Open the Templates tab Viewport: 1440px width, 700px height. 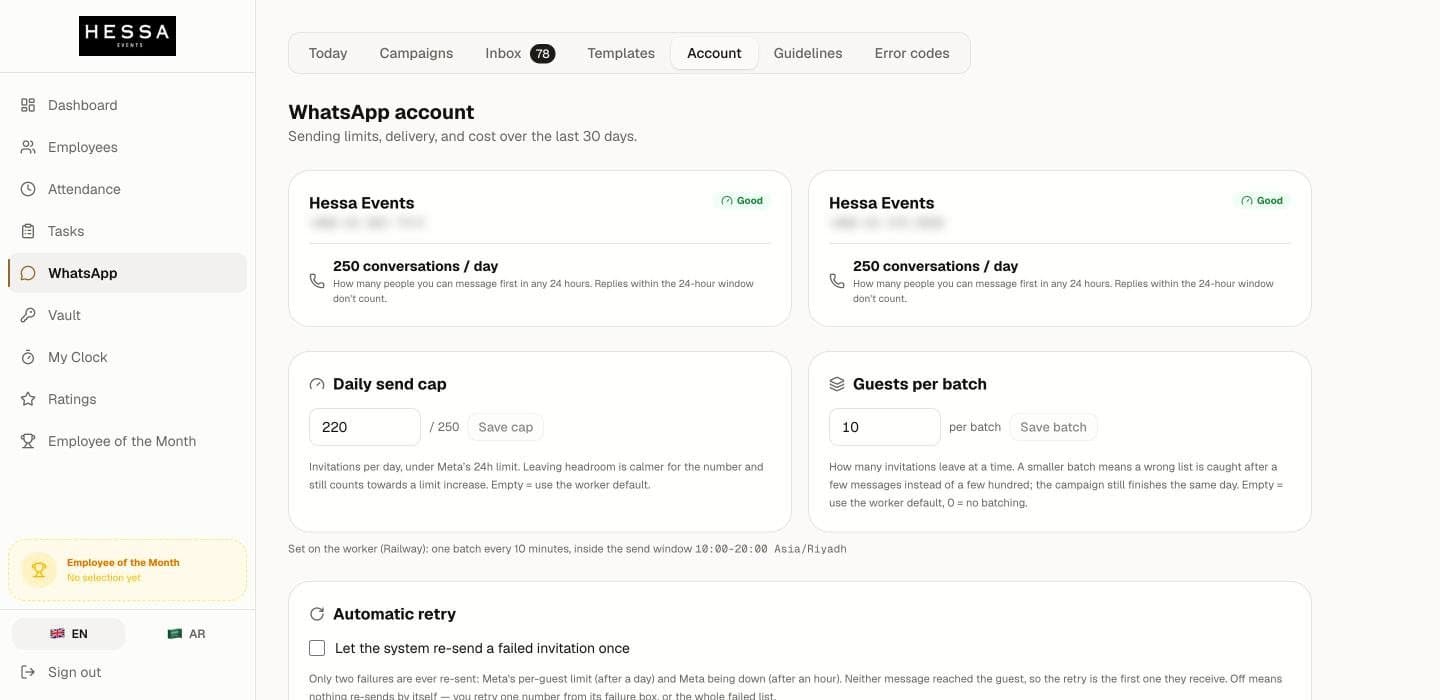tap(621, 53)
